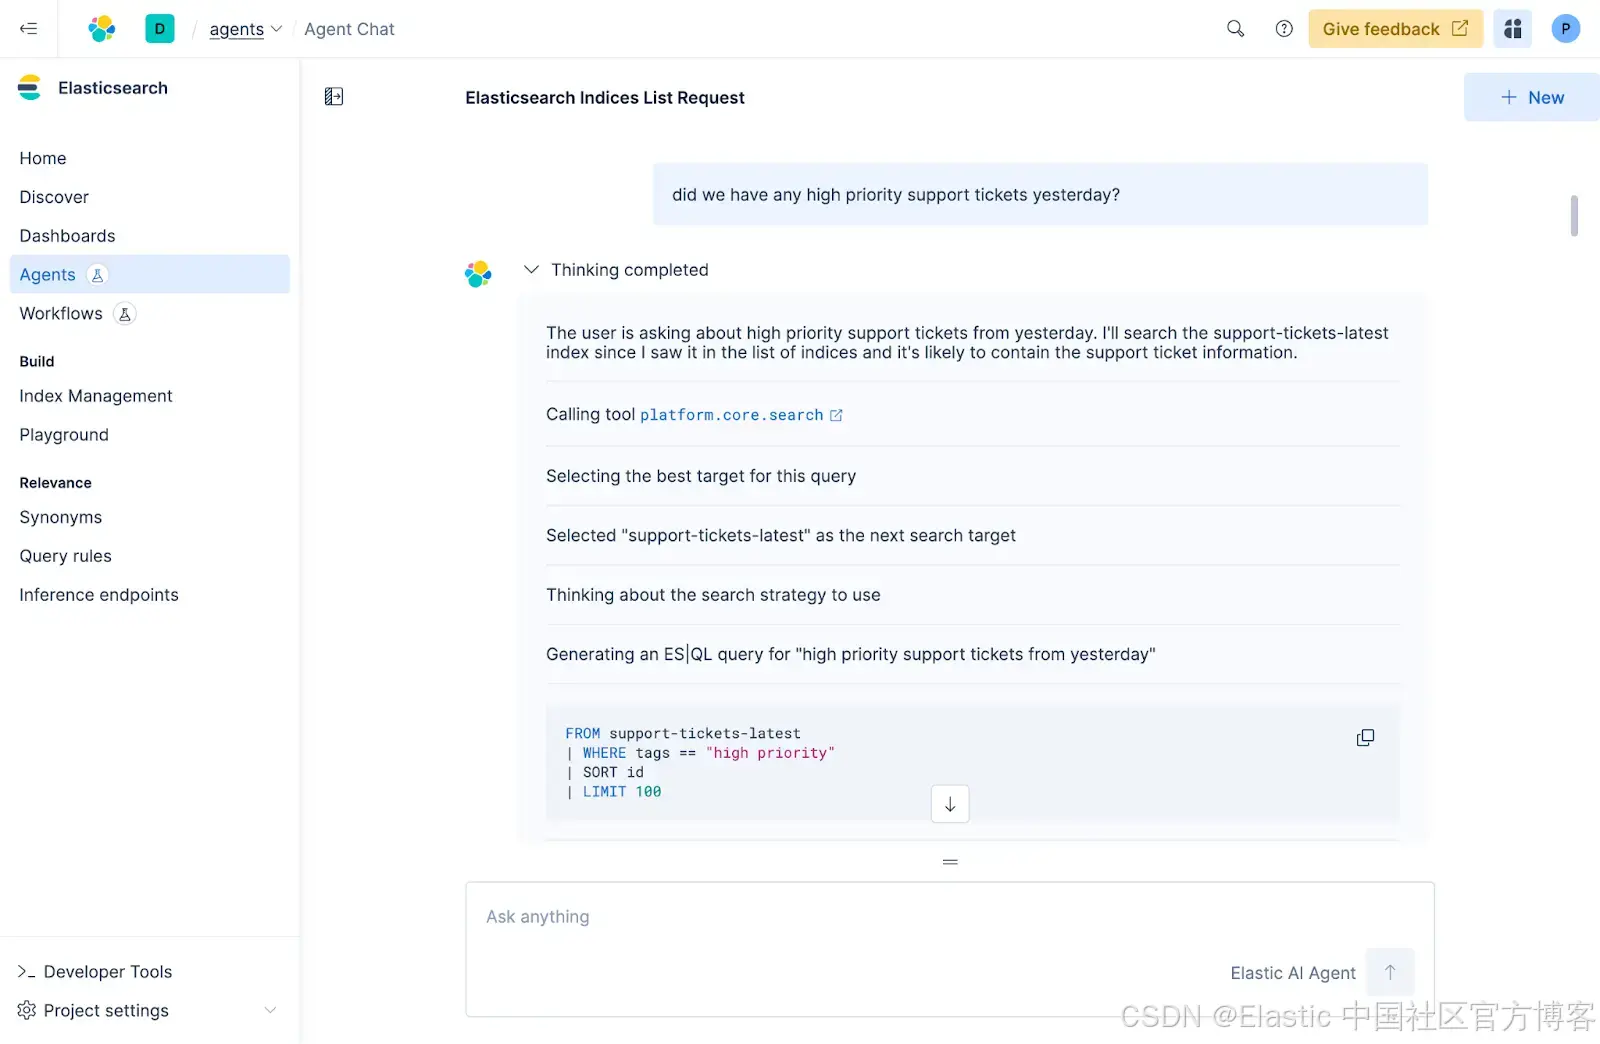This screenshot has height=1044, width=1600.
Task: Copy the ES|QL query code block
Action: [1365, 738]
